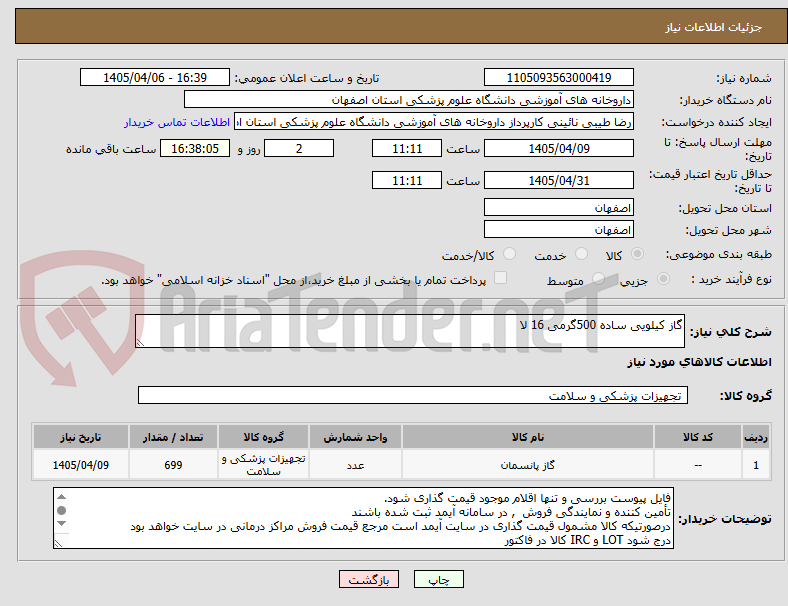Click the description text area resize handle

coord(140,343)
